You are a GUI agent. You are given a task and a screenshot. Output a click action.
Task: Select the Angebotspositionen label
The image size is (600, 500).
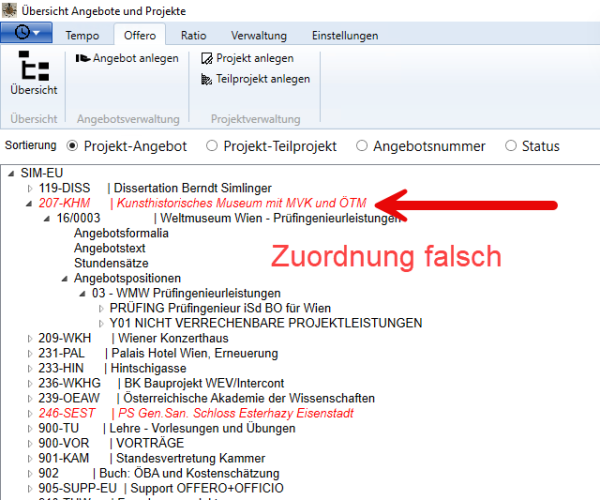point(127,278)
